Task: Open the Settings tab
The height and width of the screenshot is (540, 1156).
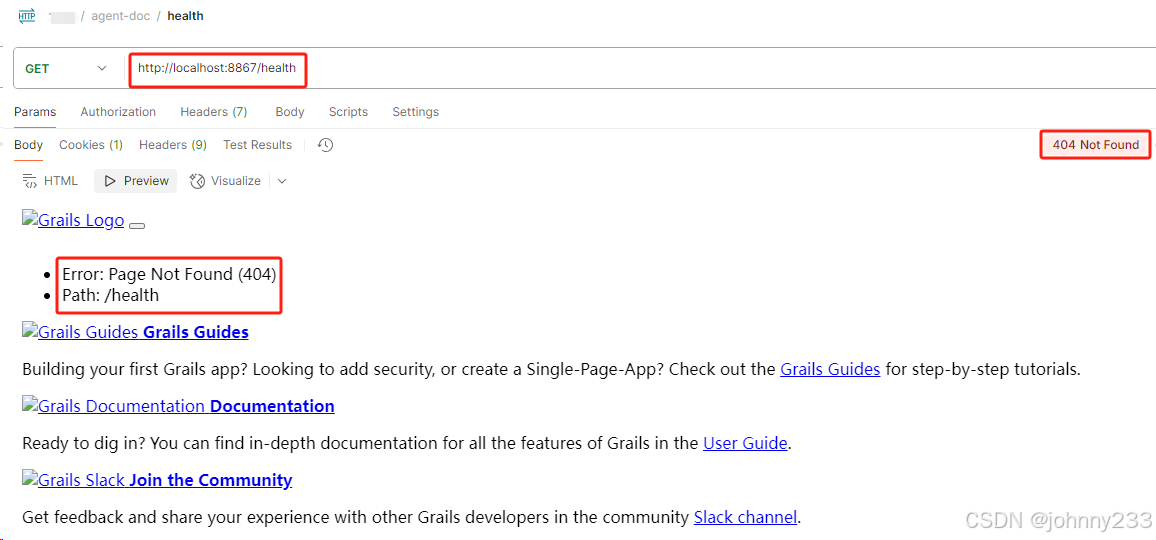Action: [415, 112]
